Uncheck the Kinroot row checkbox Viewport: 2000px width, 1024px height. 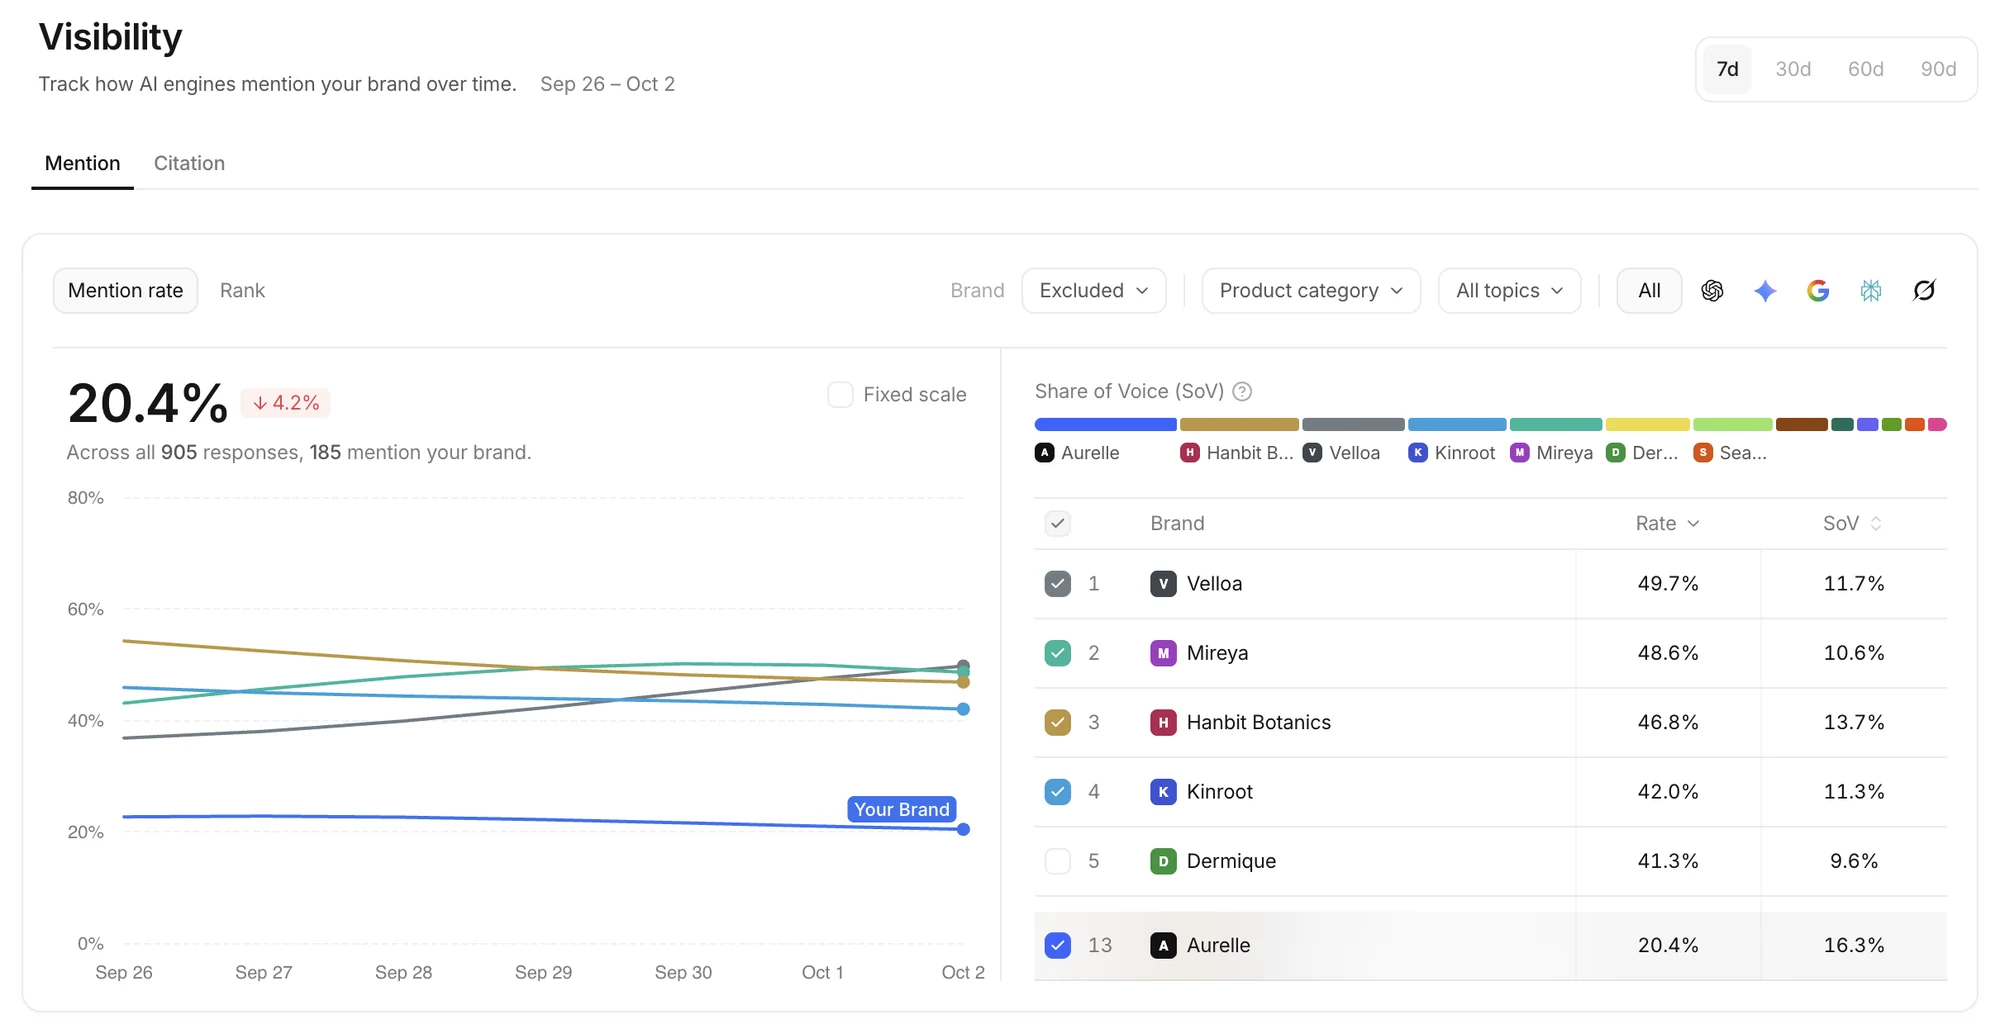[x=1057, y=792]
